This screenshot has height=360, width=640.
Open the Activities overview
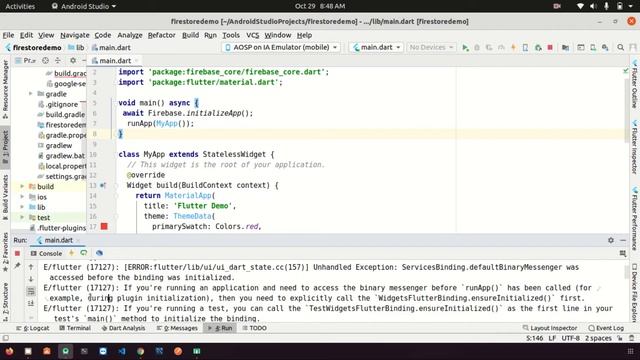point(20,6)
